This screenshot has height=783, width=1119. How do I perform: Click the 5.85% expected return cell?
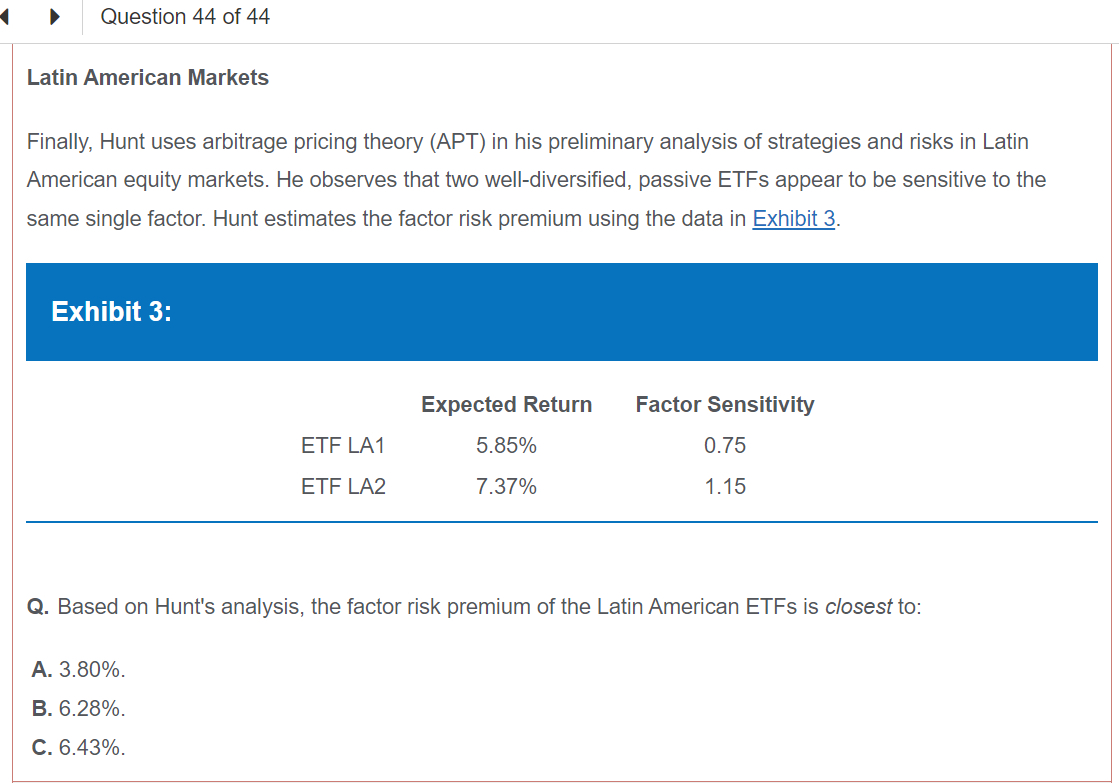point(506,446)
